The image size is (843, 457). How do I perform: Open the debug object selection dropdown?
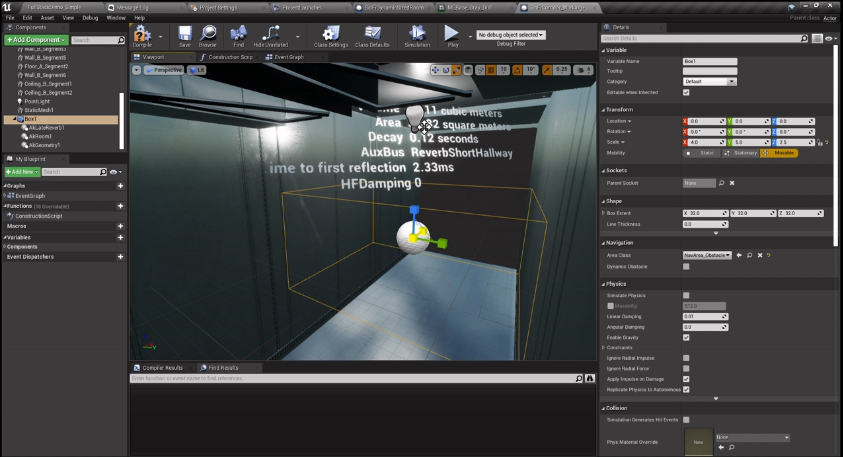(512, 35)
